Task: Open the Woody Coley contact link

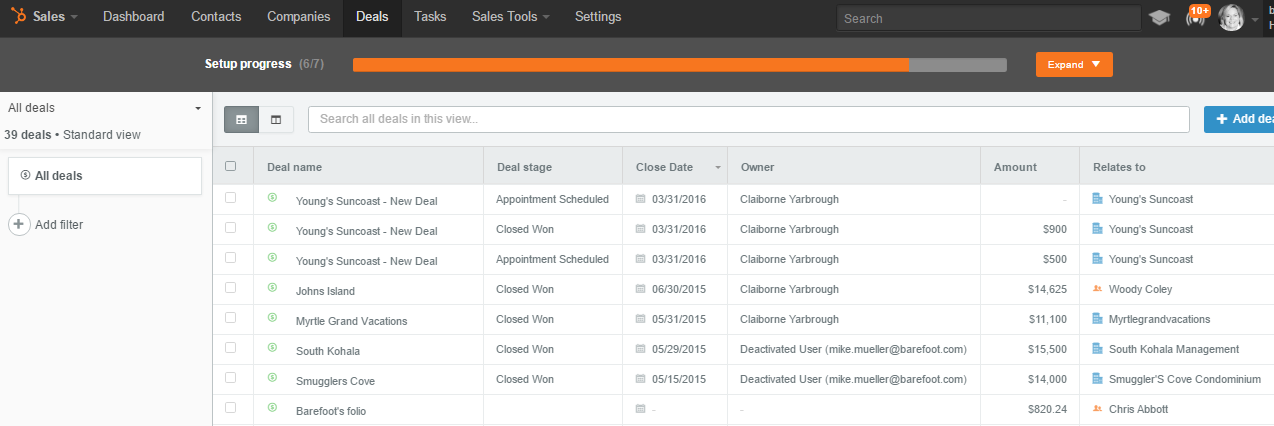Action: tap(1140, 289)
